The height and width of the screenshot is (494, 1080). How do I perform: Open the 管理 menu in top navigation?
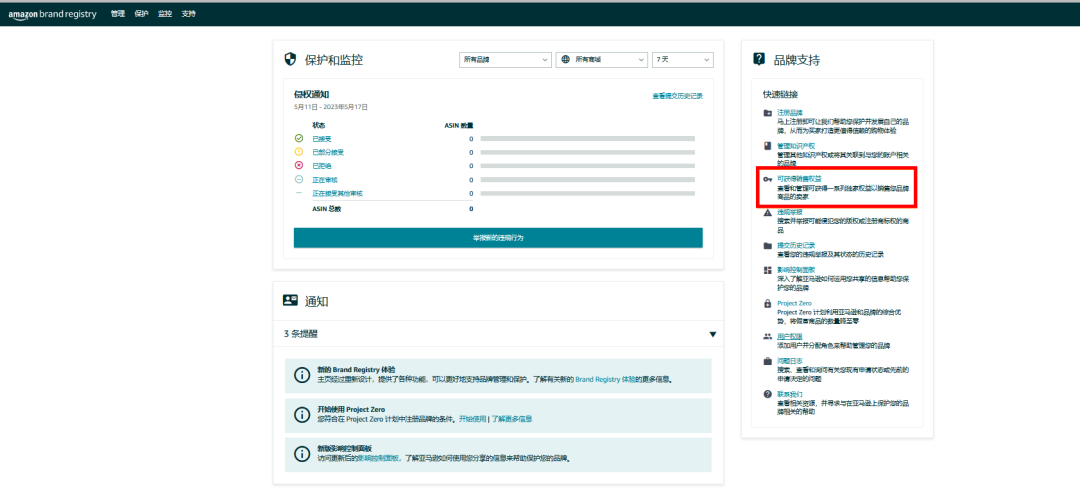pos(118,15)
